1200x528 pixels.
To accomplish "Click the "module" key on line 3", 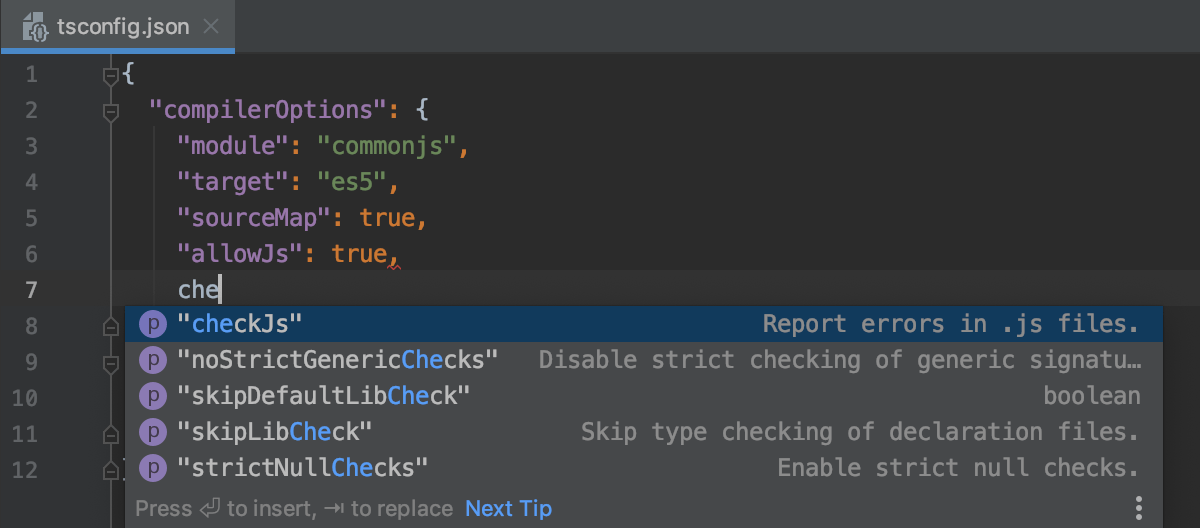I will (x=233, y=146).
